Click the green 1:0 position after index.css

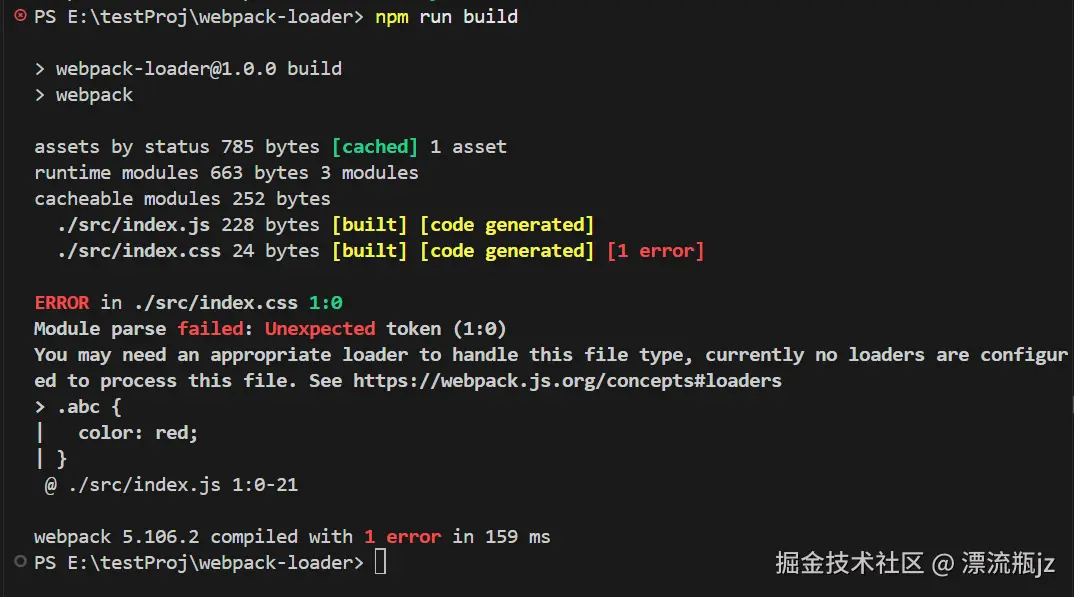coord(325,303)
